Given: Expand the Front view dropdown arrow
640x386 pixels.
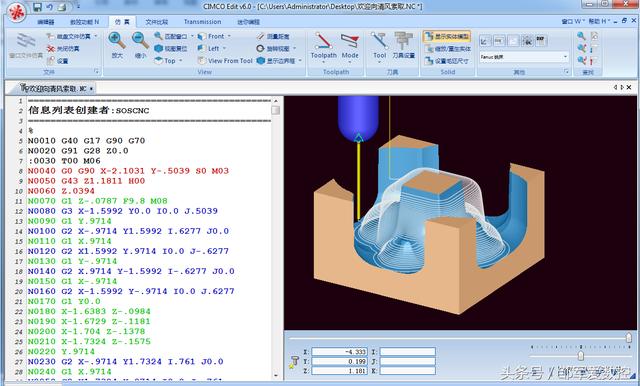Looking at the screenshot, I should point(229,36).
